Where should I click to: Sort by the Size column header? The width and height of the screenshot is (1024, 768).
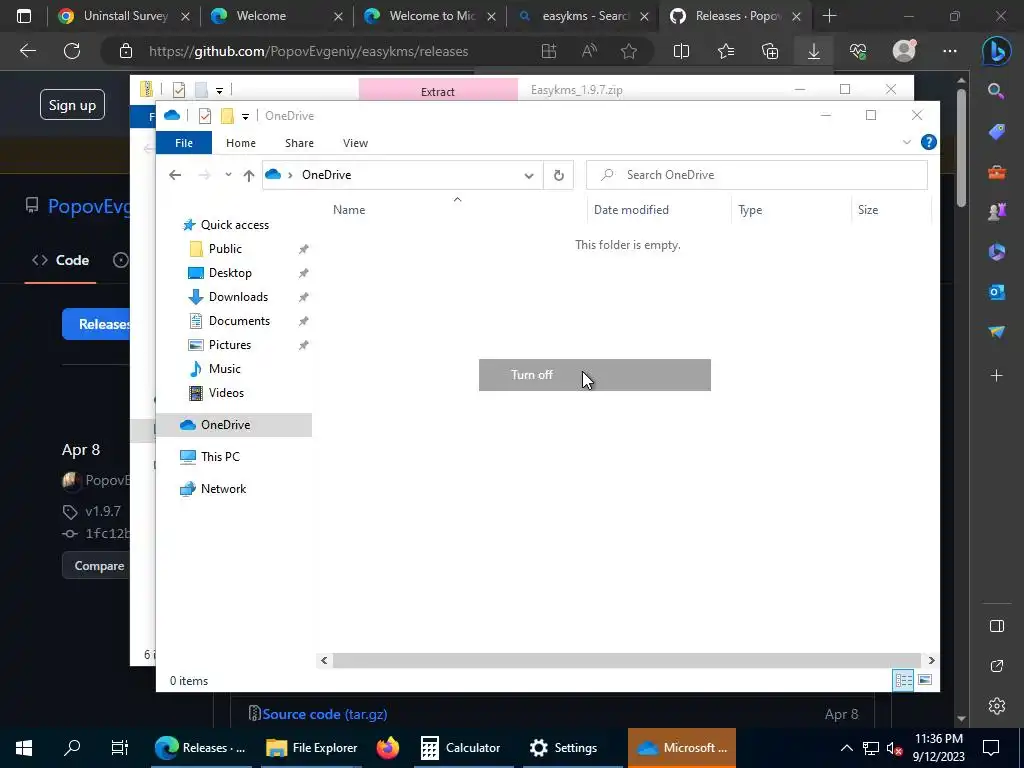point(867,210)
